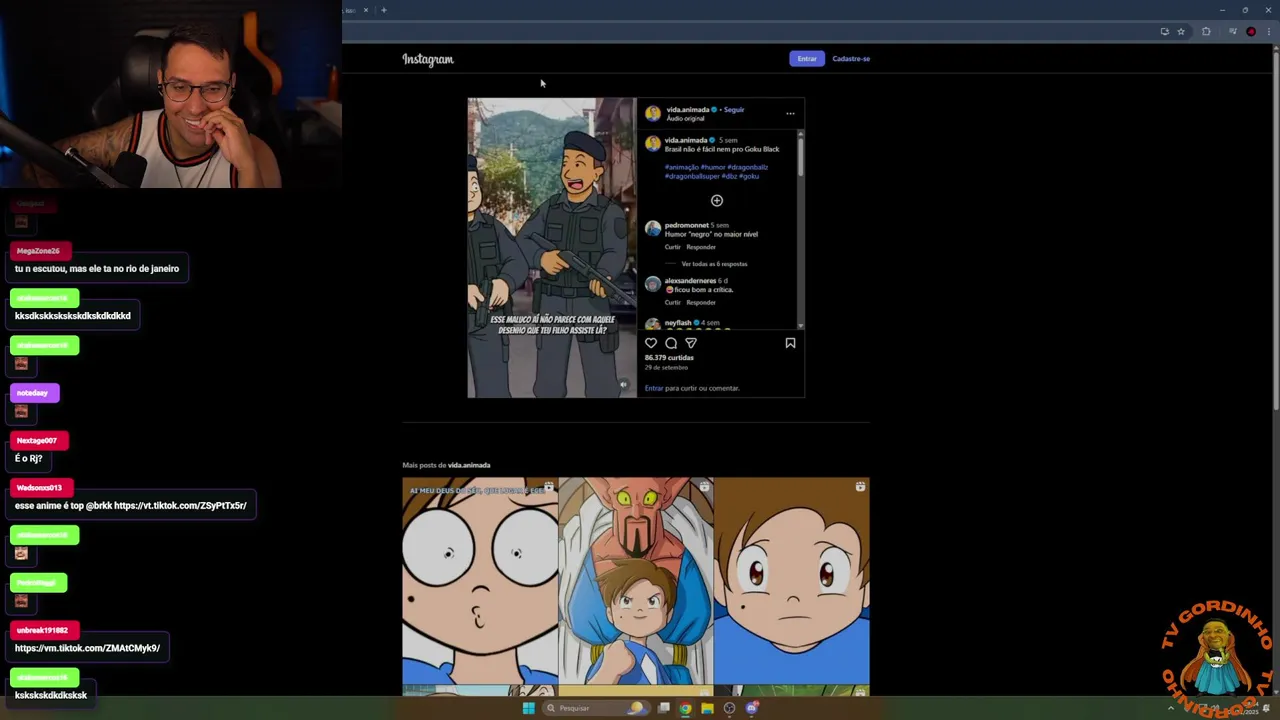Viewport: 1280px width, 720px height.
Task: Open OBS Studio from the taskbar
Action: point(729,708)
